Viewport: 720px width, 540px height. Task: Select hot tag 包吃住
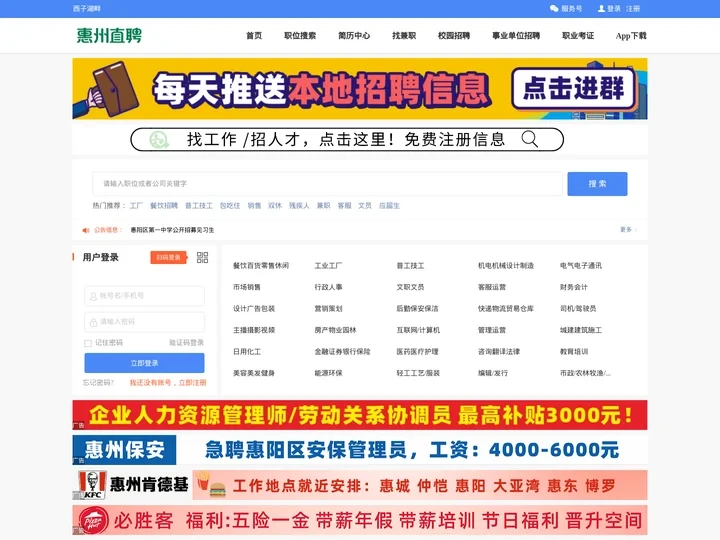[230, 206]
